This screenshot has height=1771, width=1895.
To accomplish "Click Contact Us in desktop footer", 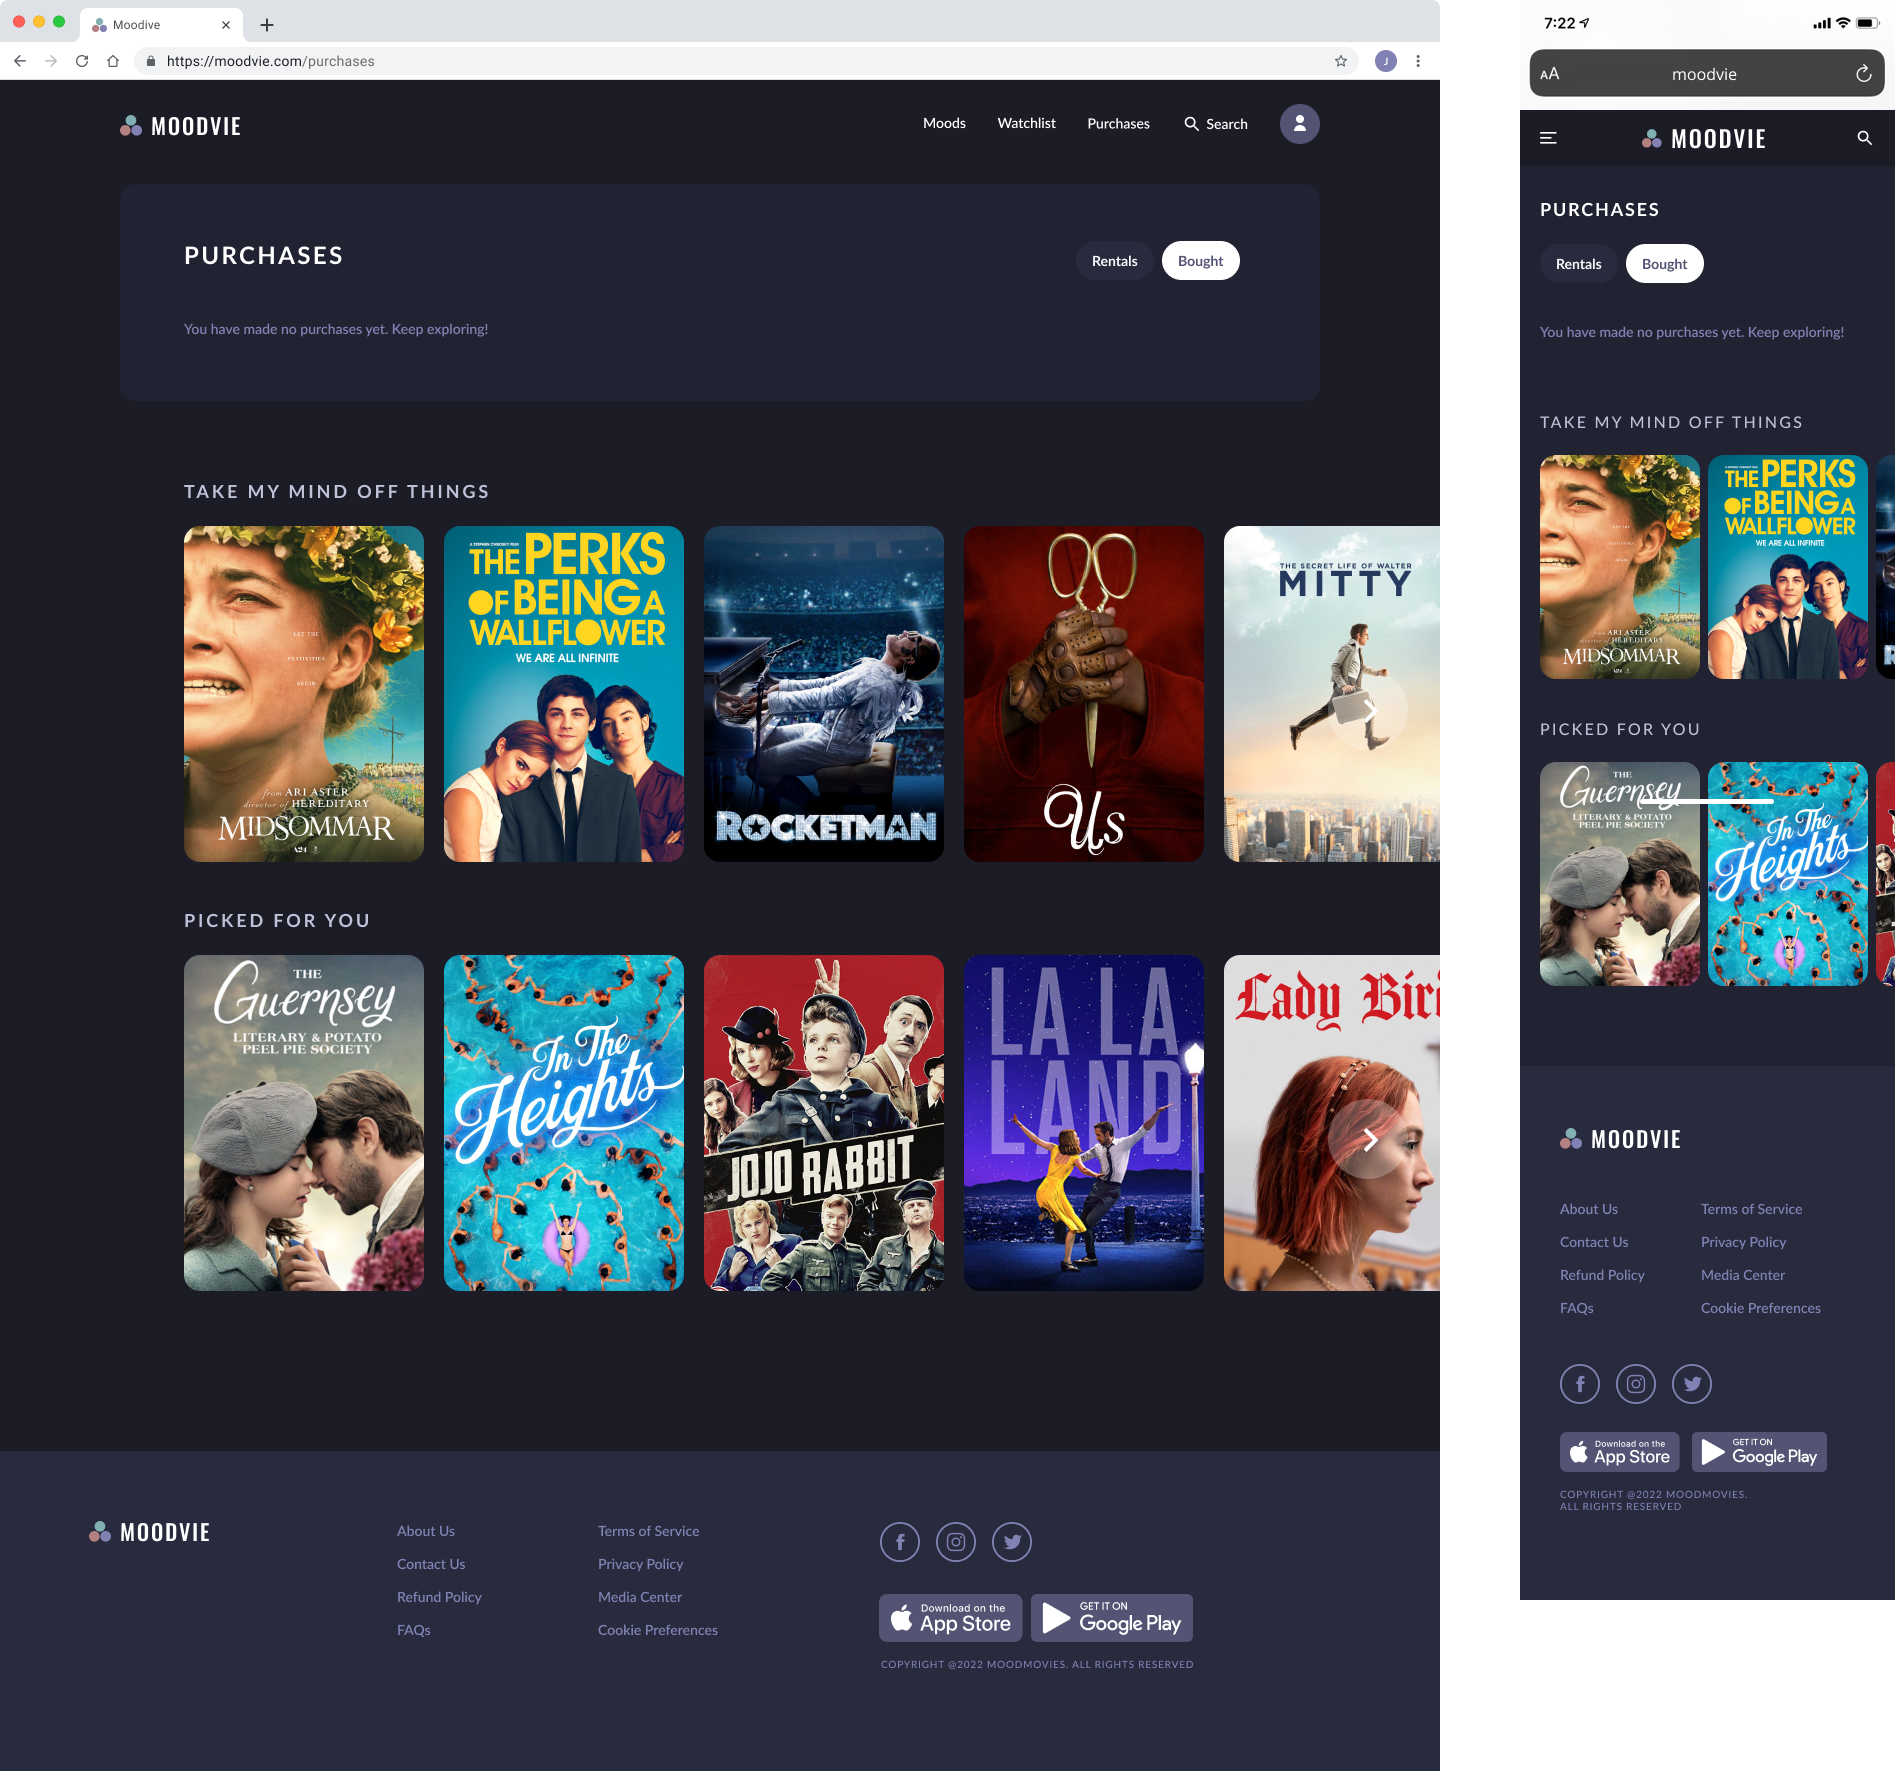I will (x=431, y=1564).
